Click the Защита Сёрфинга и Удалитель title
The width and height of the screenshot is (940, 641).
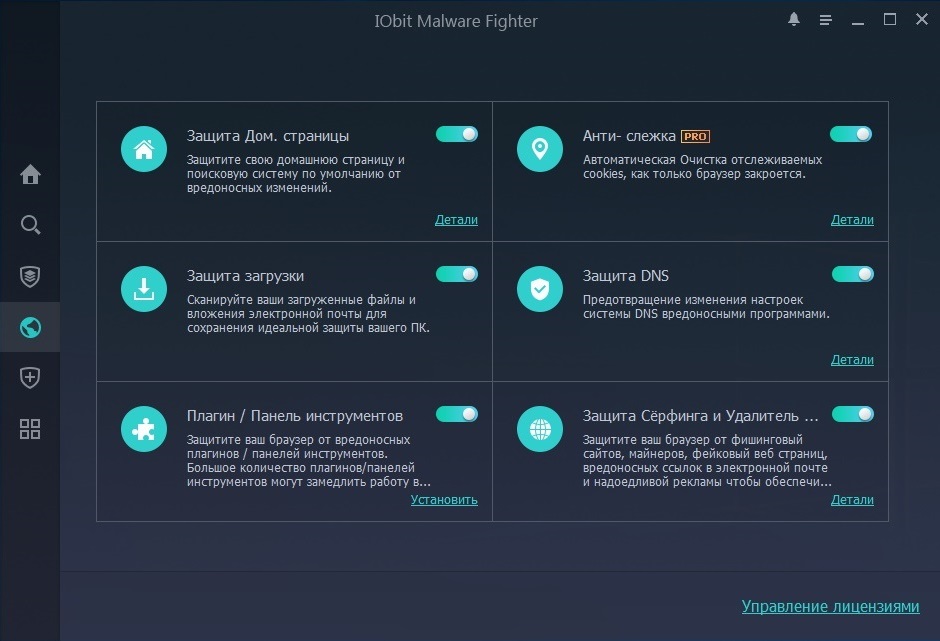[700, 416]
